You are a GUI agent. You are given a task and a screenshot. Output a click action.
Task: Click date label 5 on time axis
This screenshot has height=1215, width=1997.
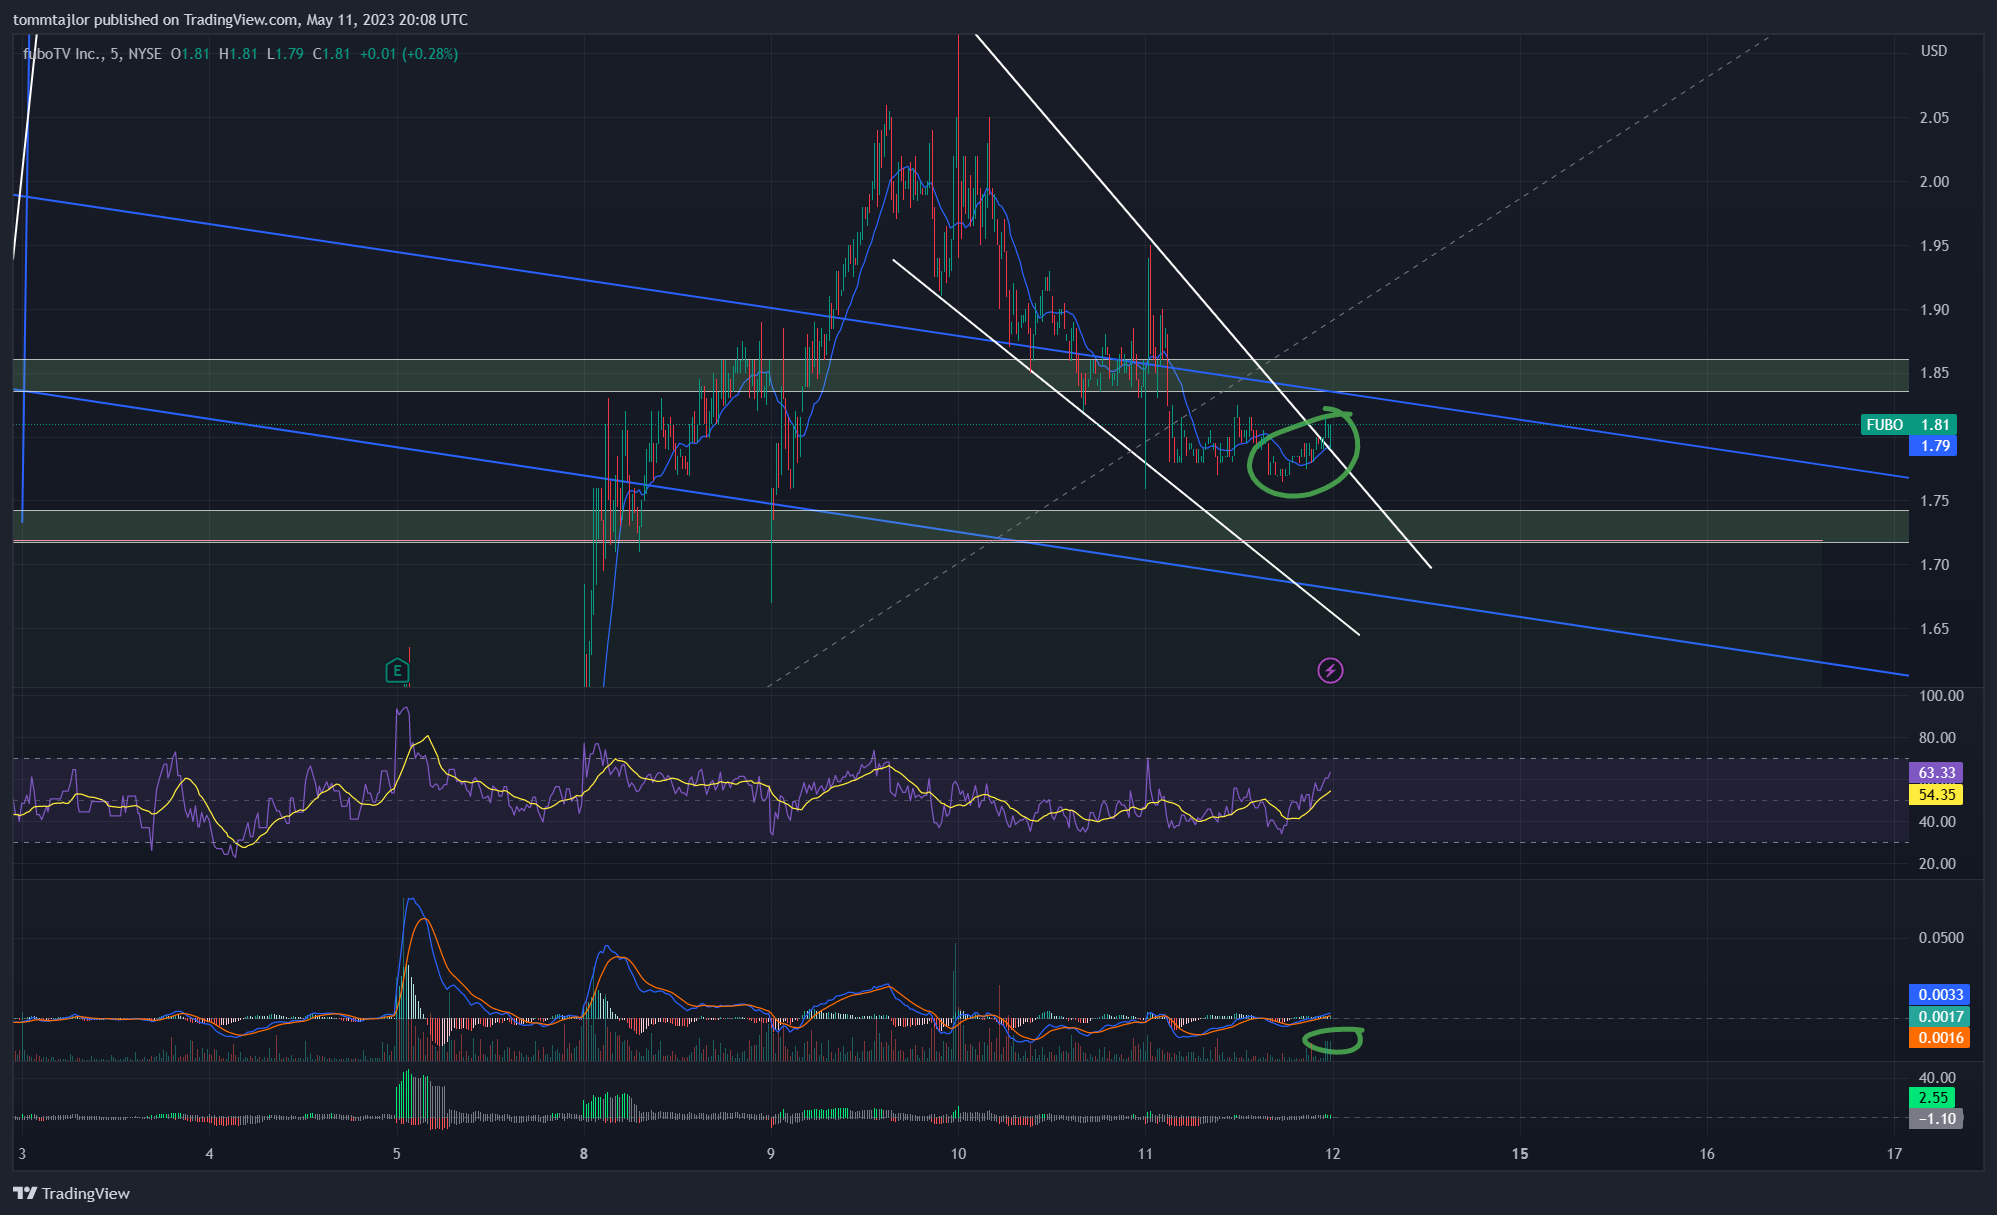[397, 1154]
